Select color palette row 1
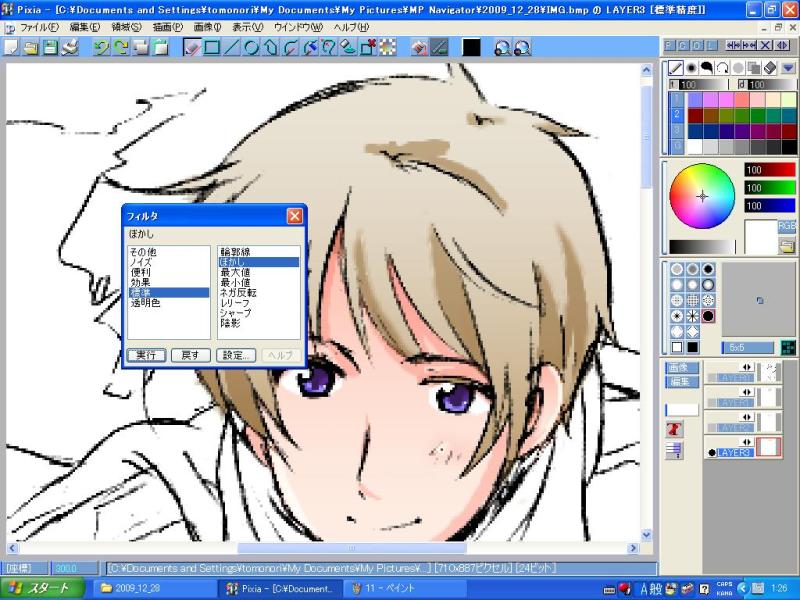 coord(677,99)
